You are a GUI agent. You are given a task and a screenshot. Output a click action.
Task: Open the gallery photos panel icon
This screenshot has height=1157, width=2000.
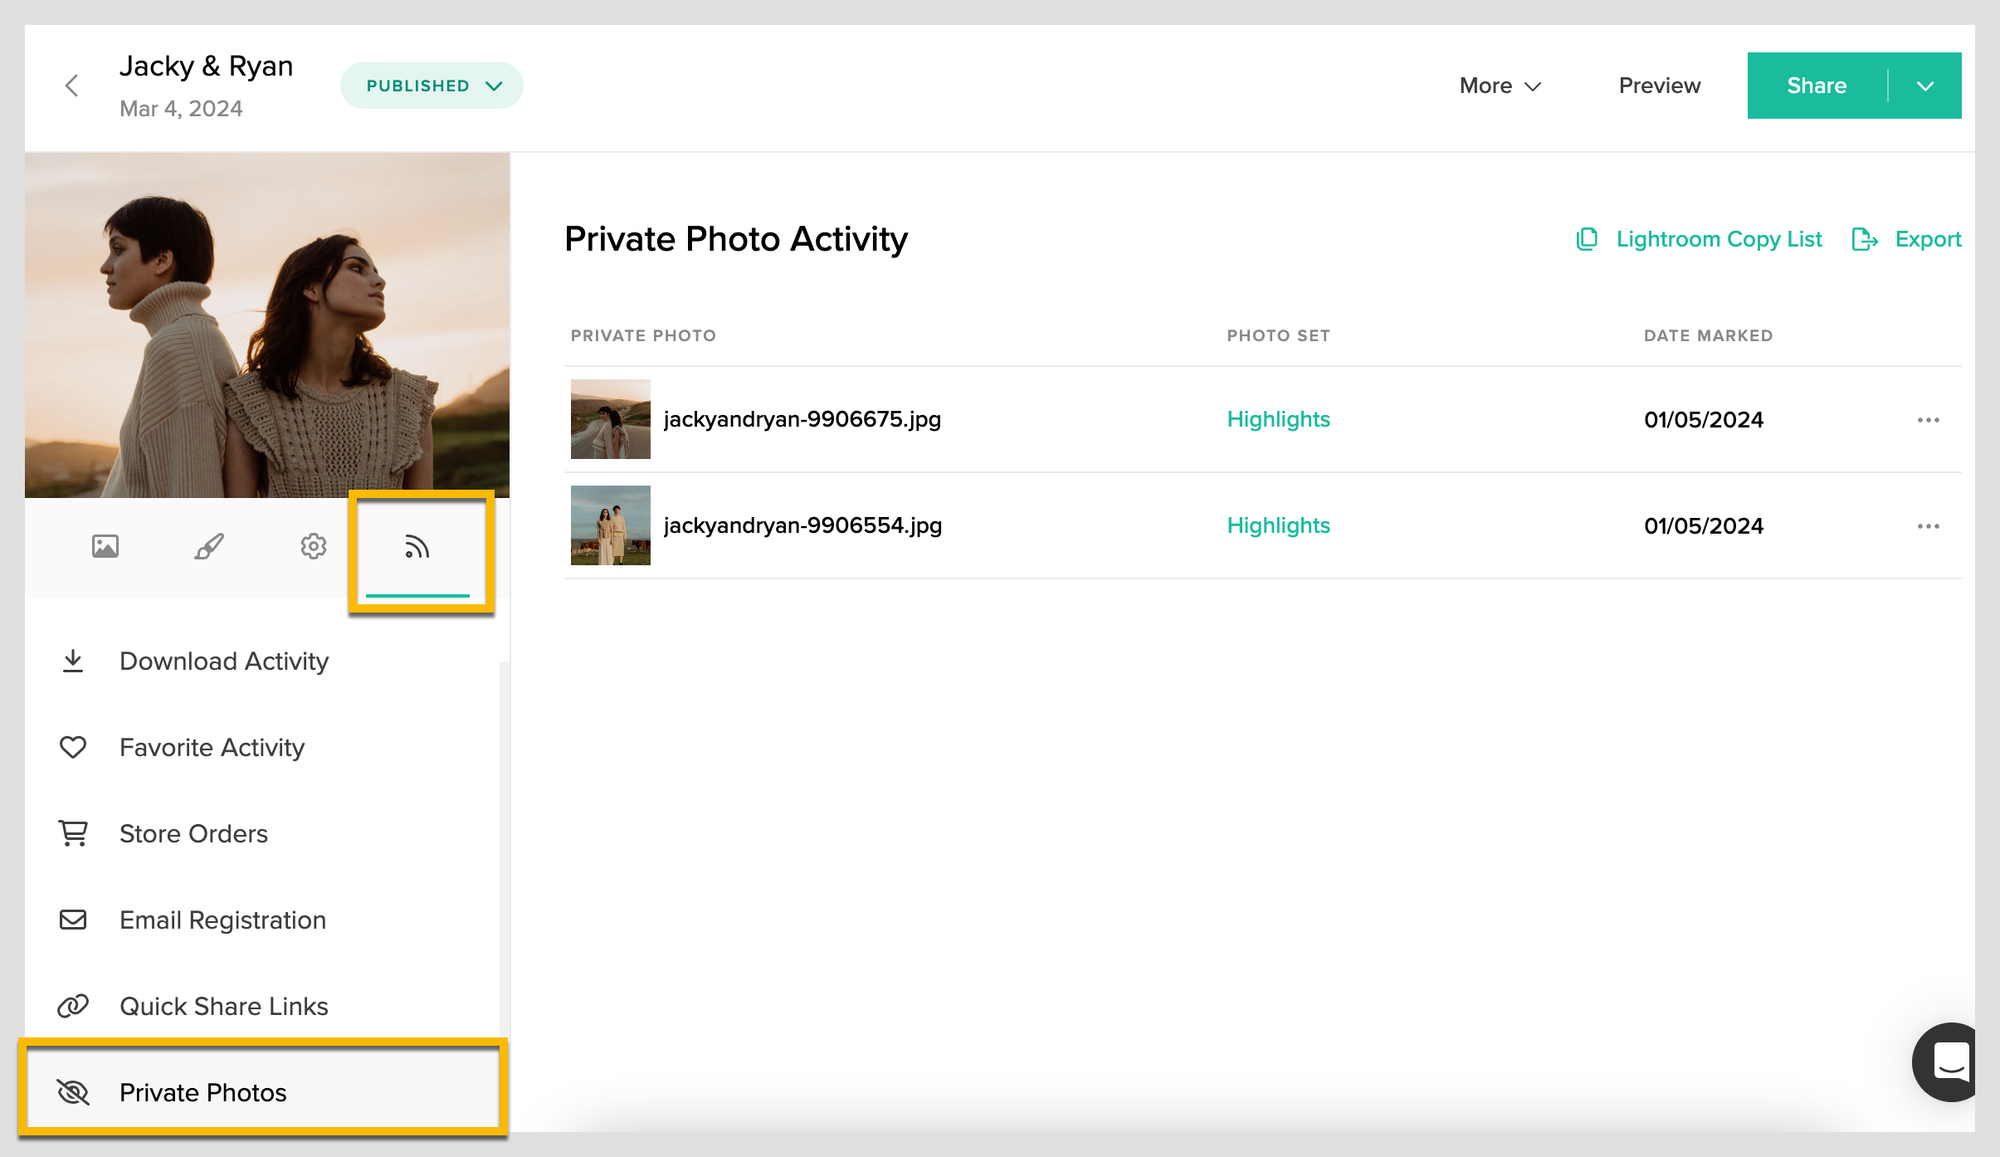(x=105, y=546)
